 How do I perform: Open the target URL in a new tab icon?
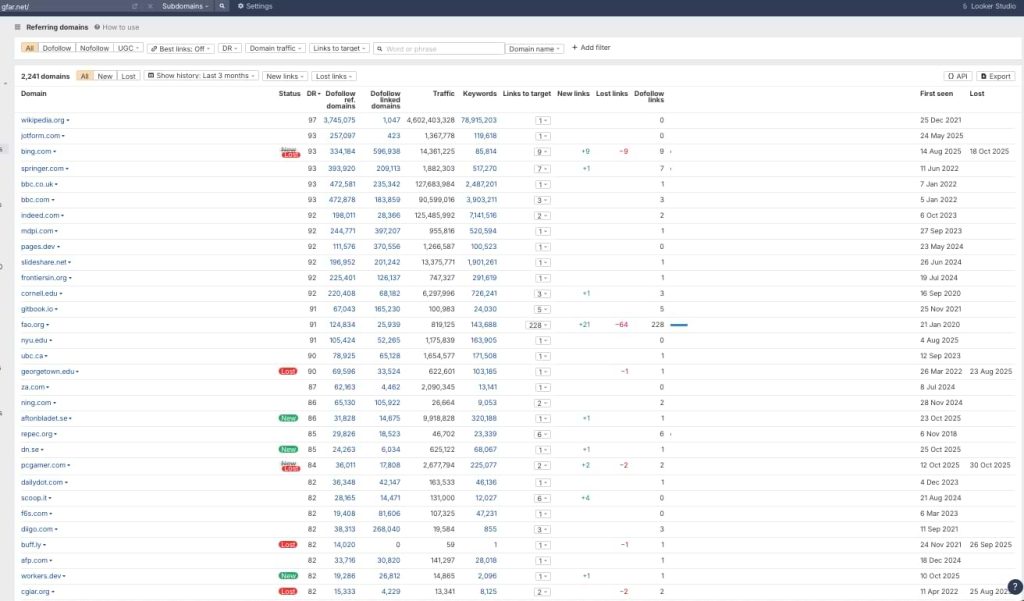(x=134, y=6)
